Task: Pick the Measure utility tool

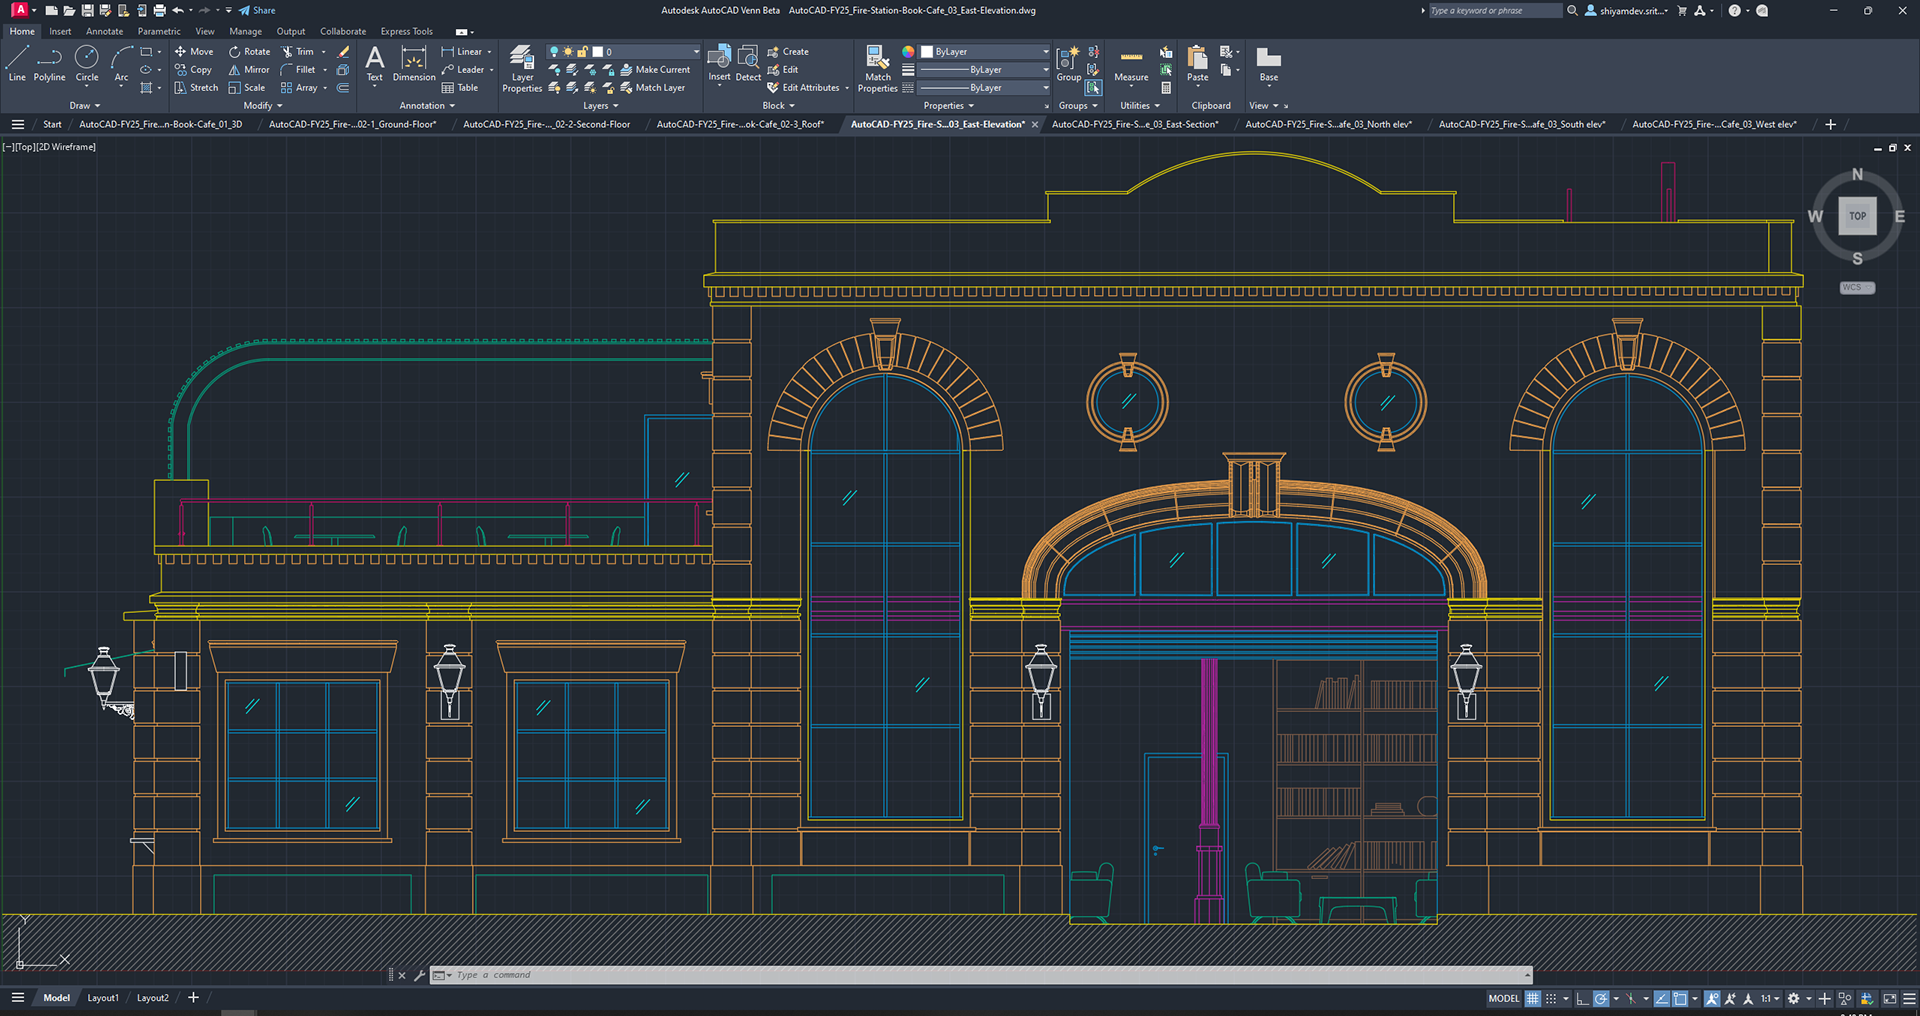Action: pos(1131,64)
